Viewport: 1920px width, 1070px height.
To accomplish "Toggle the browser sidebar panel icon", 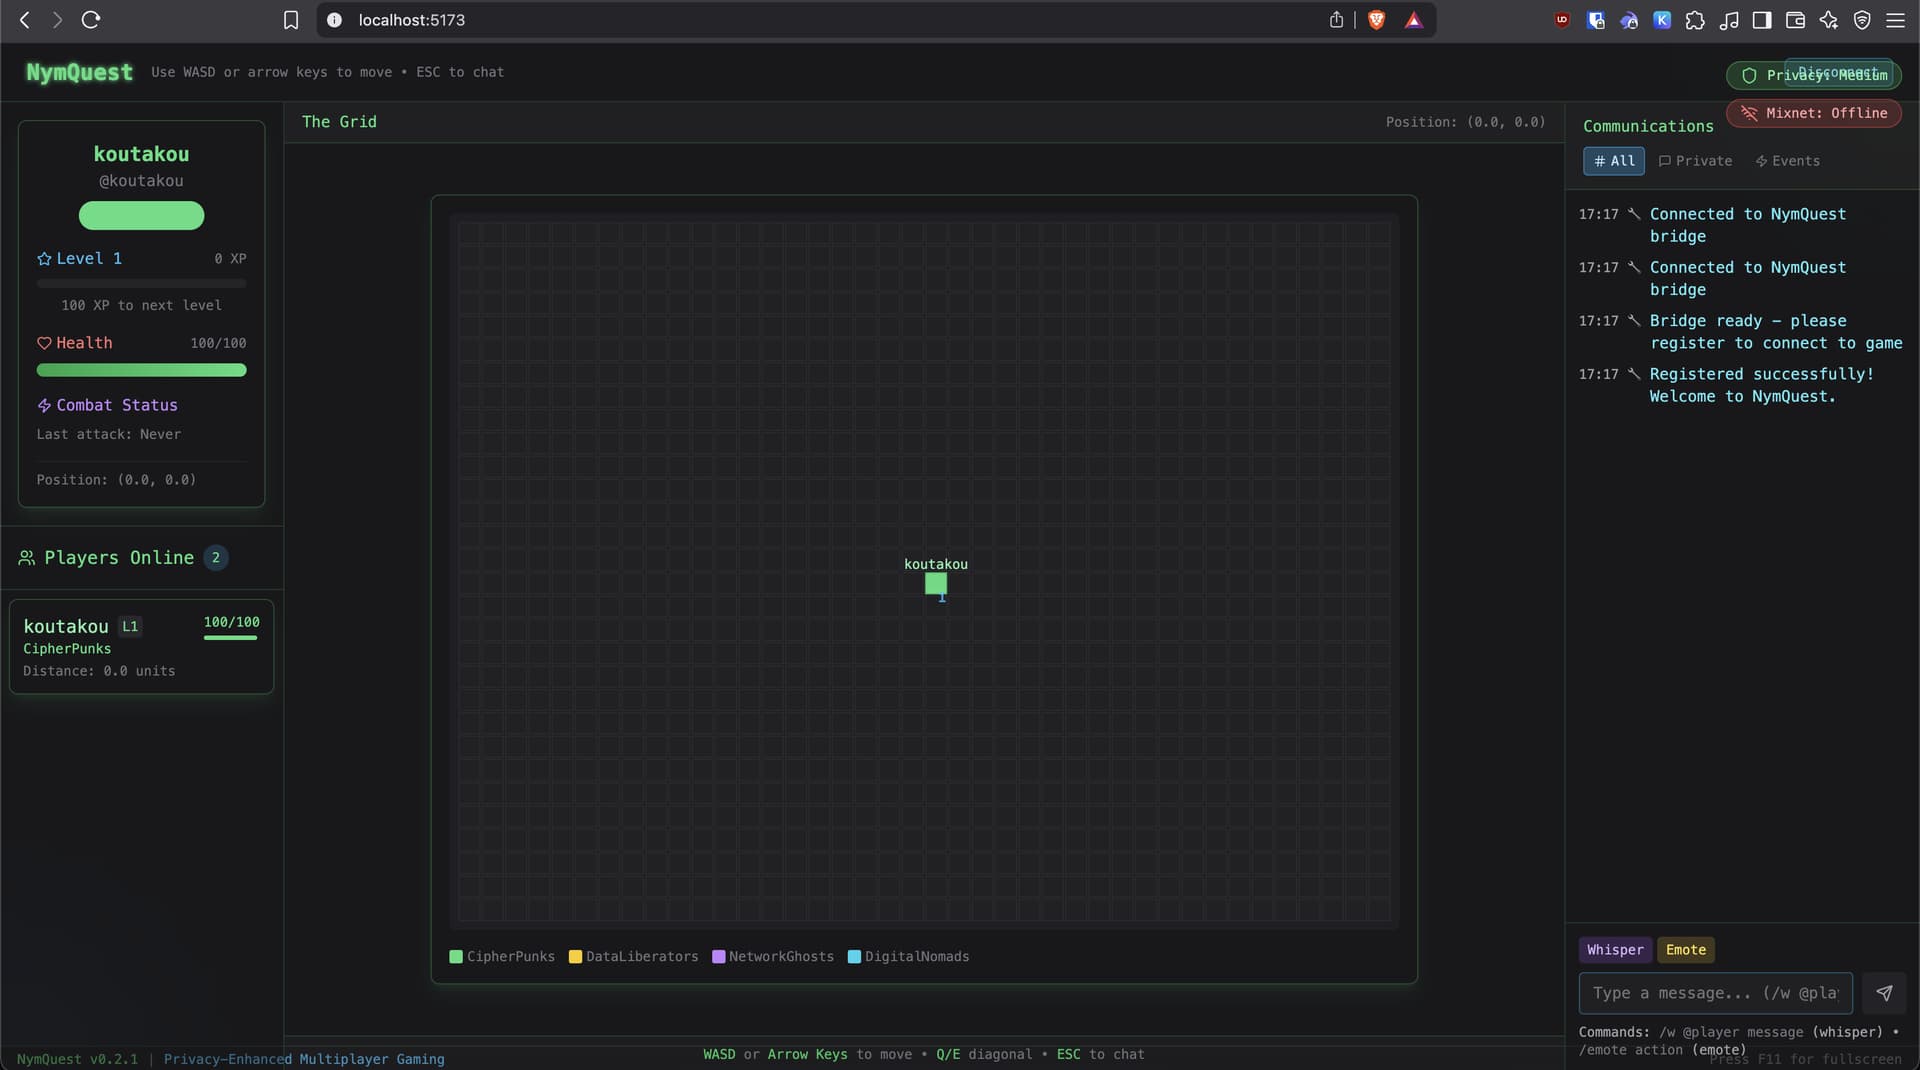I will pyautogui.click(x=1762, y=20).
